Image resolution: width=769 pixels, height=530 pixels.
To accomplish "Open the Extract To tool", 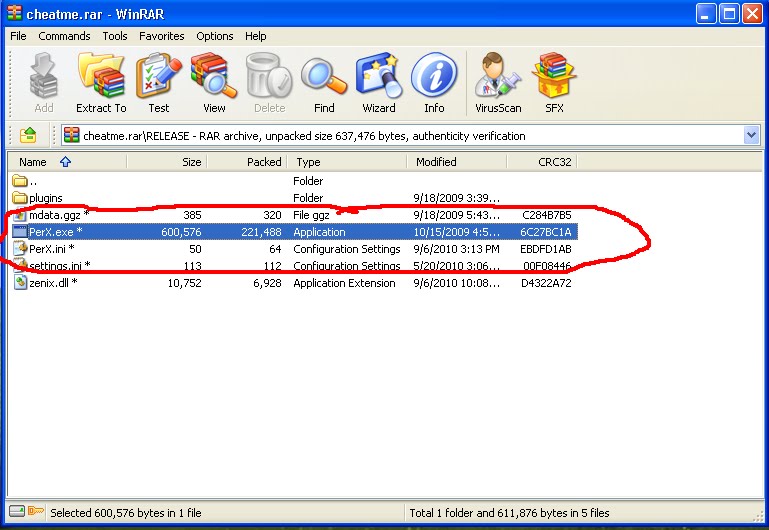I will coord(101,82).
